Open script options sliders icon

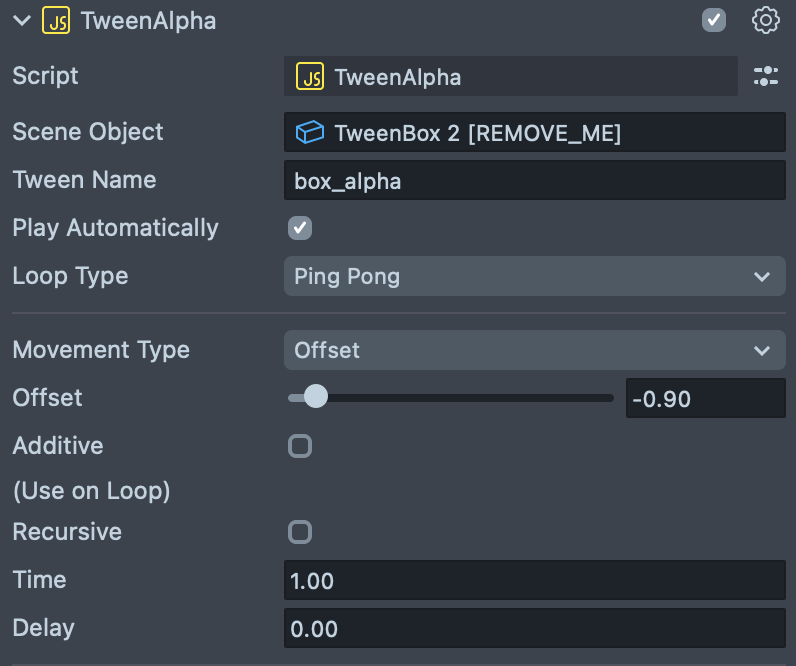click(765, 76)
